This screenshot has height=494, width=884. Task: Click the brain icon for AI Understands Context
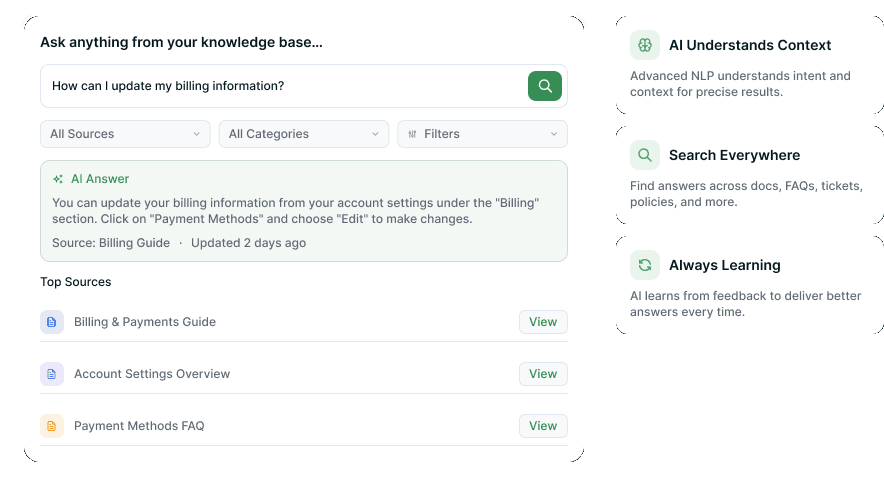645,45
